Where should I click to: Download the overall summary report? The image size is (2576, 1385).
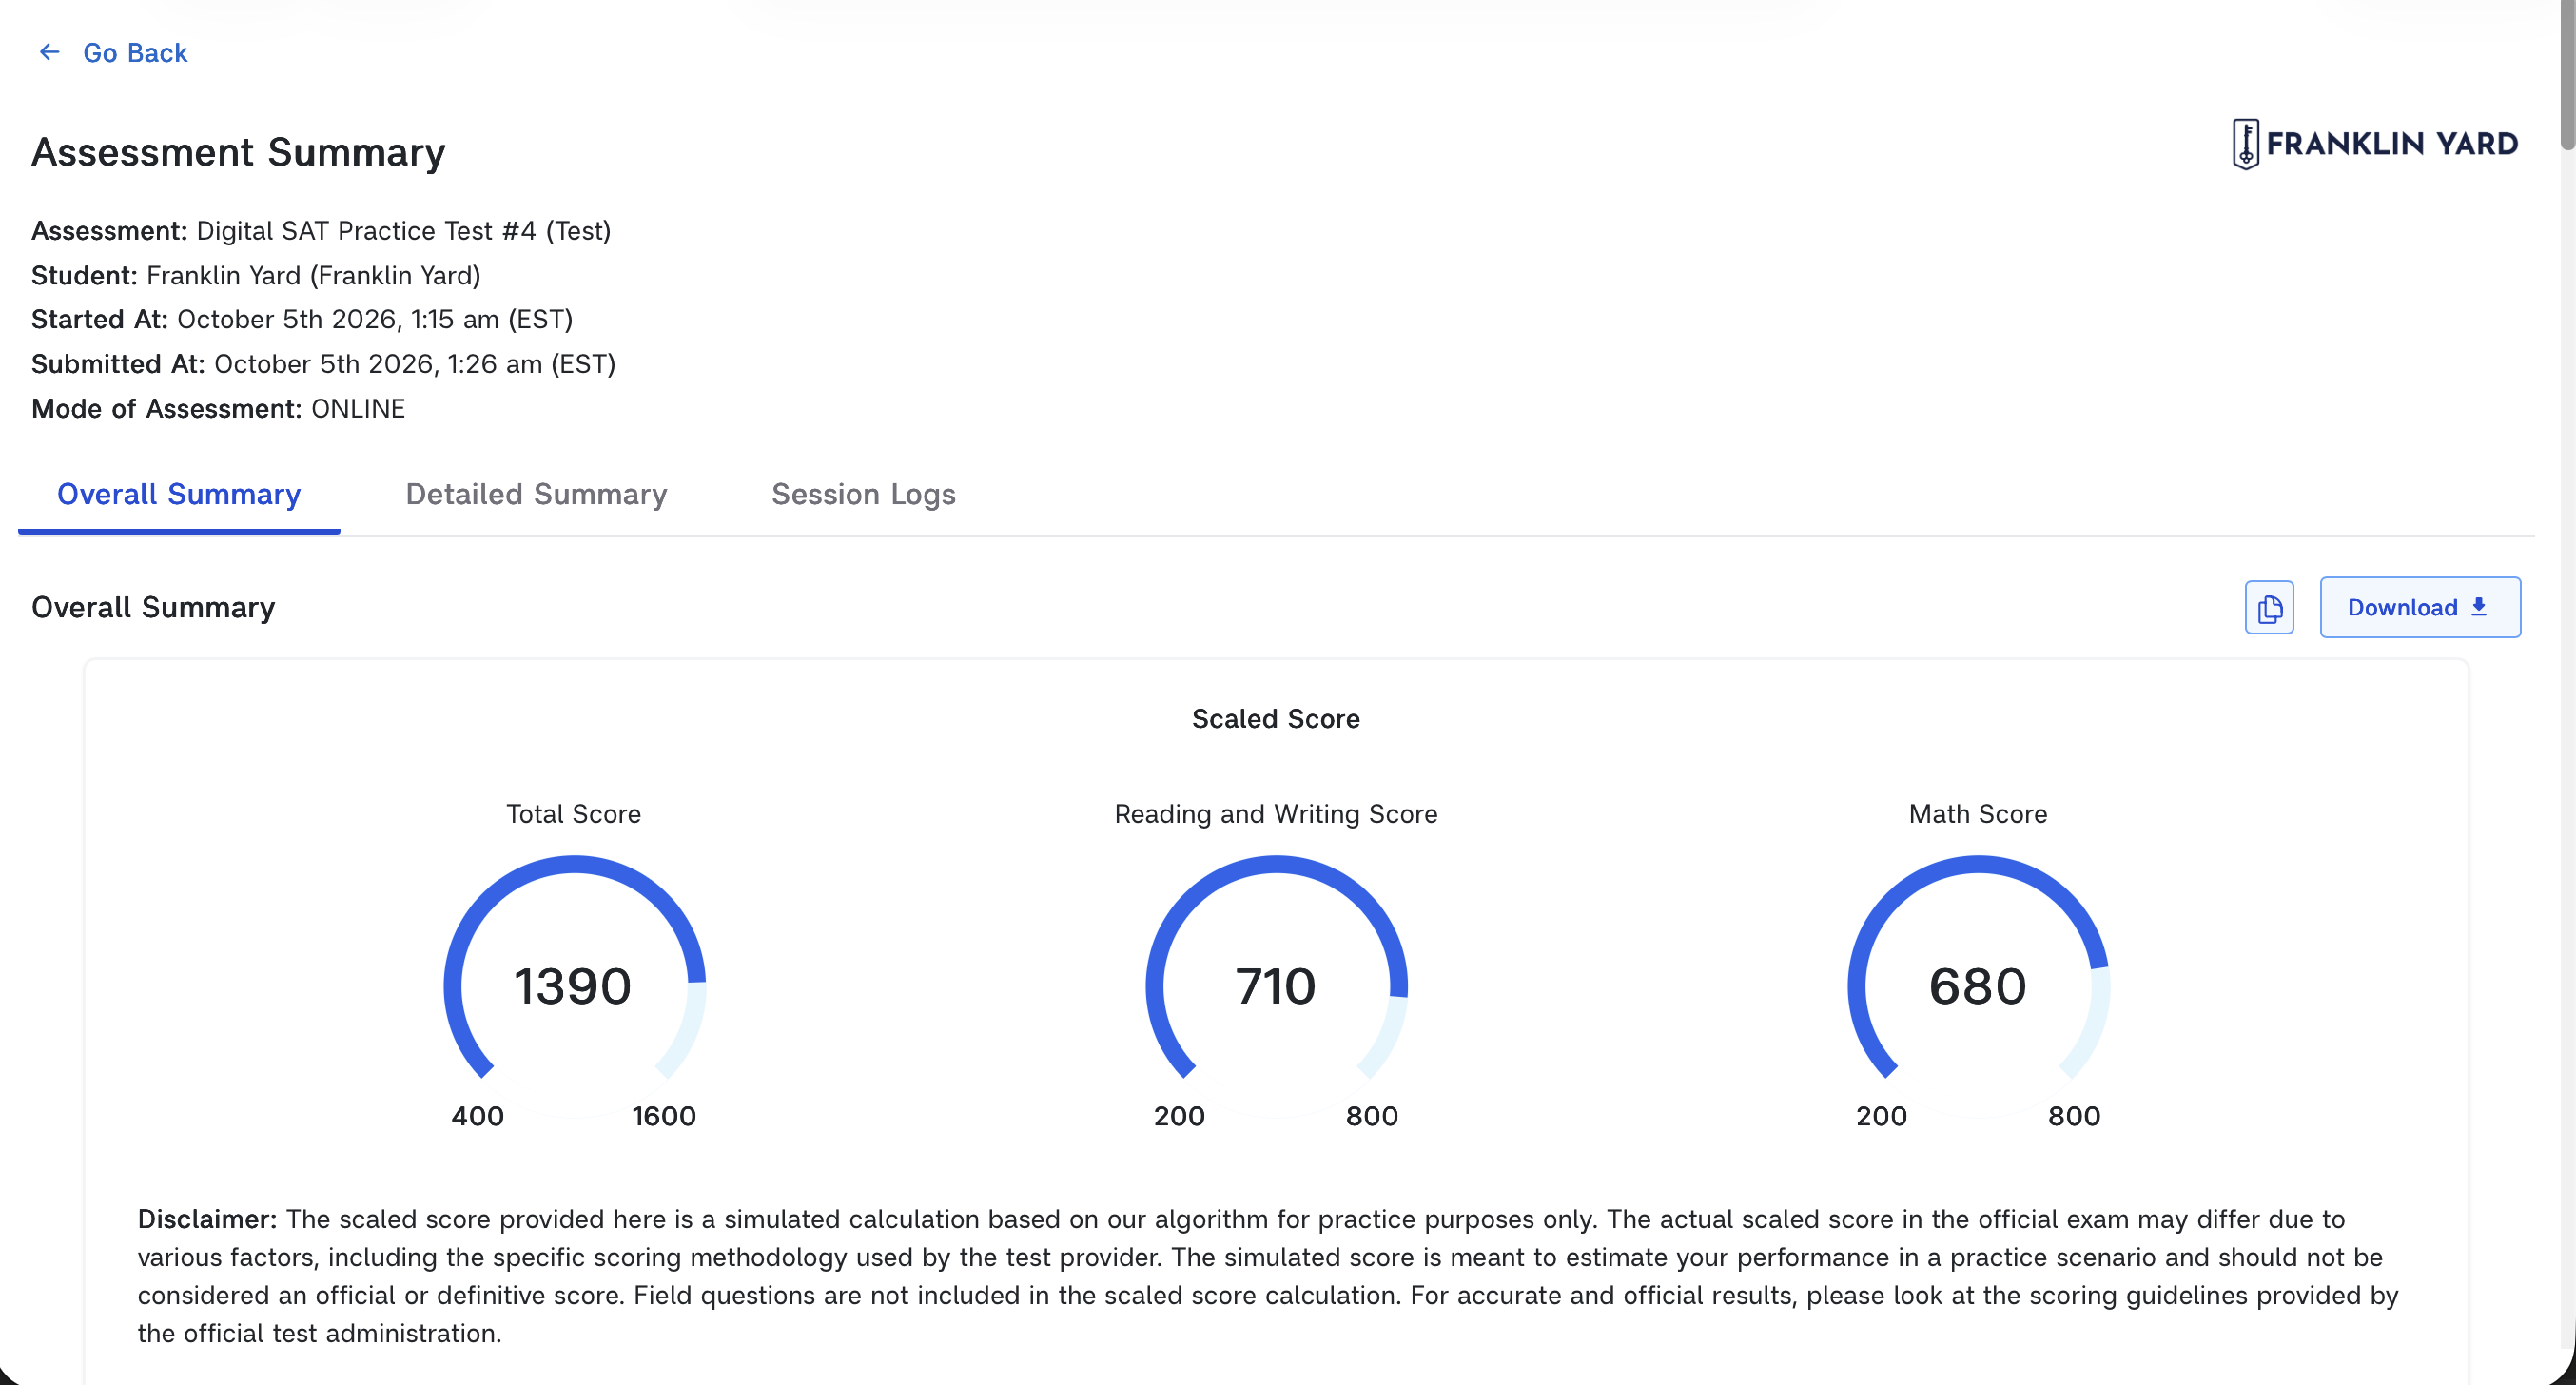click(x=2420, y=607)
